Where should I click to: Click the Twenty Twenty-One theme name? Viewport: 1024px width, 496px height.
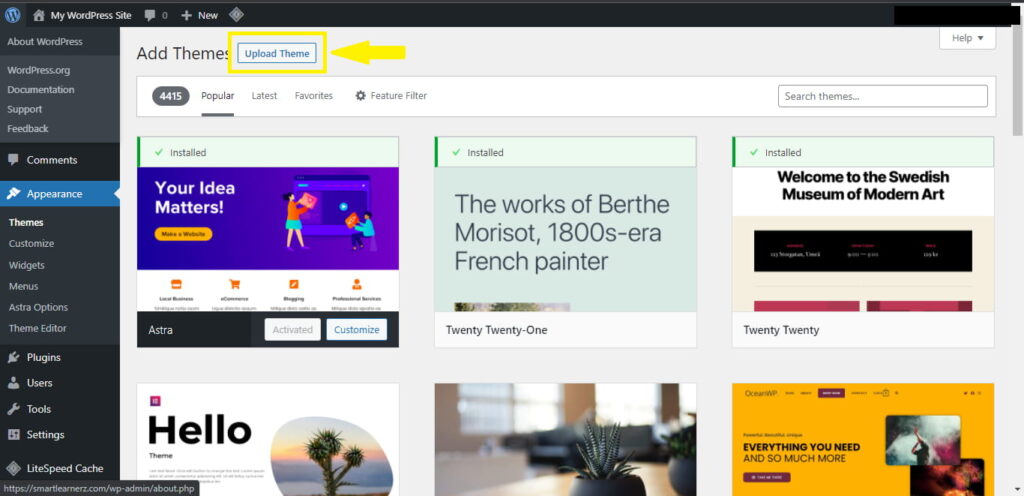pos(496,330)
